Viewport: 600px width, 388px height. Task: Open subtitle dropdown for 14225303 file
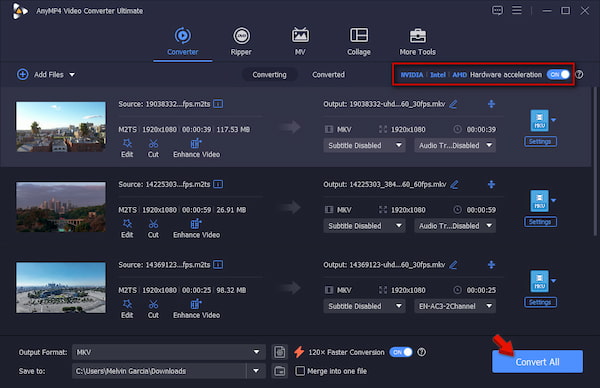[364, 226]
